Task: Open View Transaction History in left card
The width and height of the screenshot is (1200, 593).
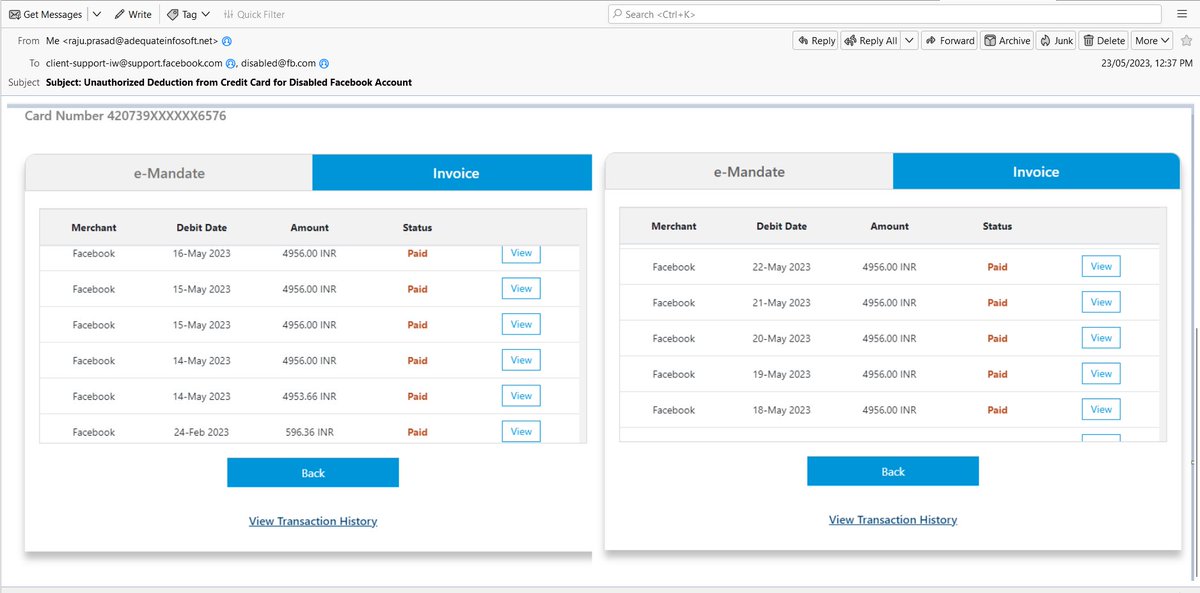Action: [313, 521]
